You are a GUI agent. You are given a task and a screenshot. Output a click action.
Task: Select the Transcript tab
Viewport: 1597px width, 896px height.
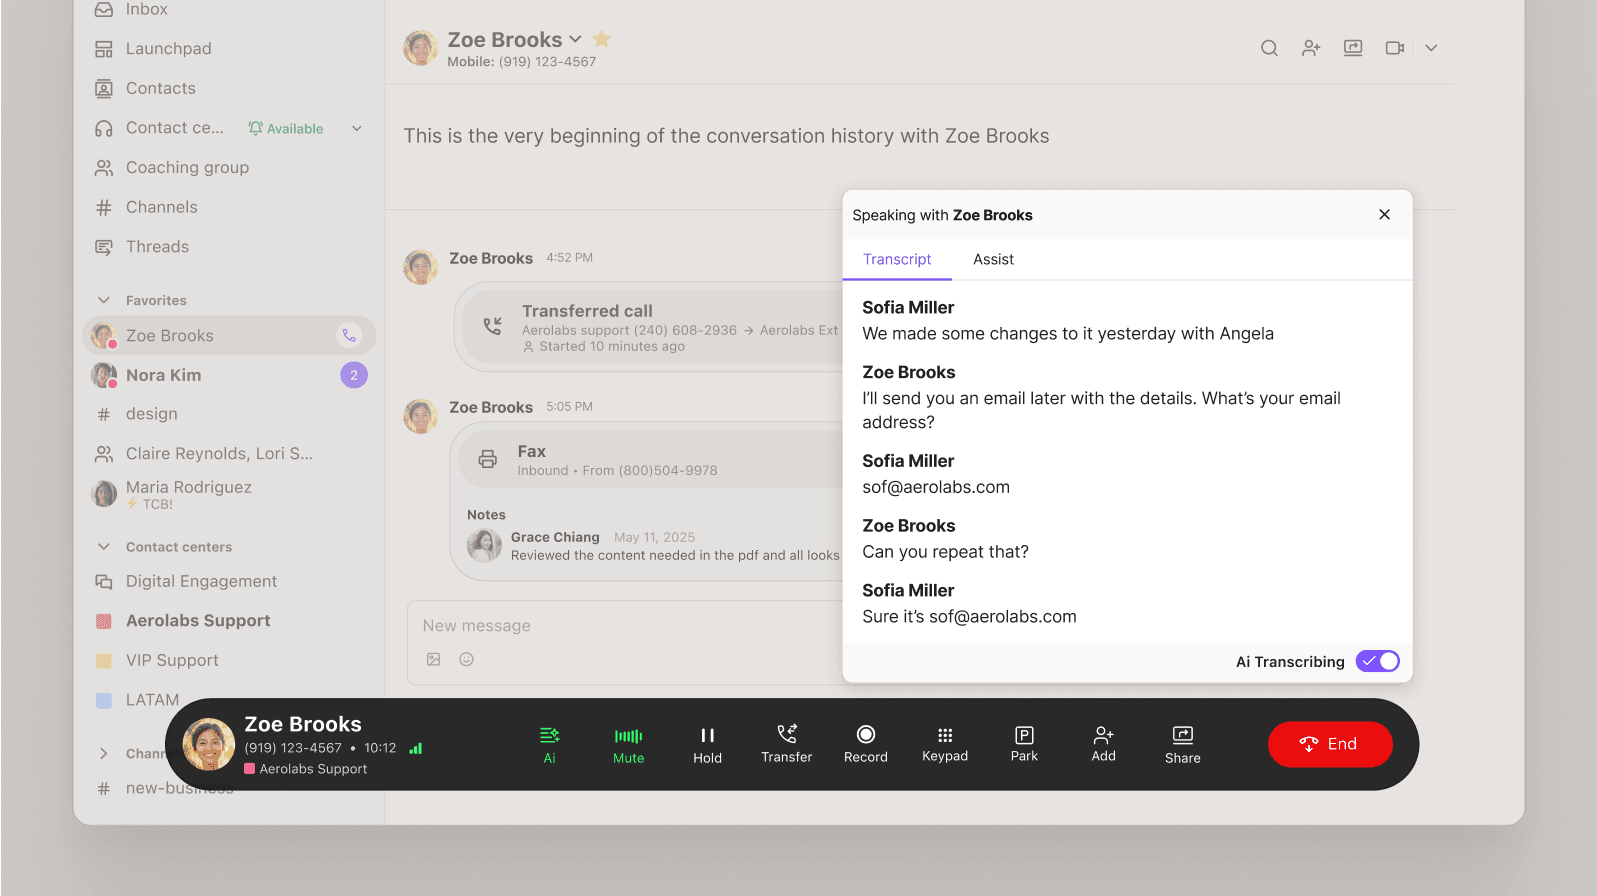(897, 259)
